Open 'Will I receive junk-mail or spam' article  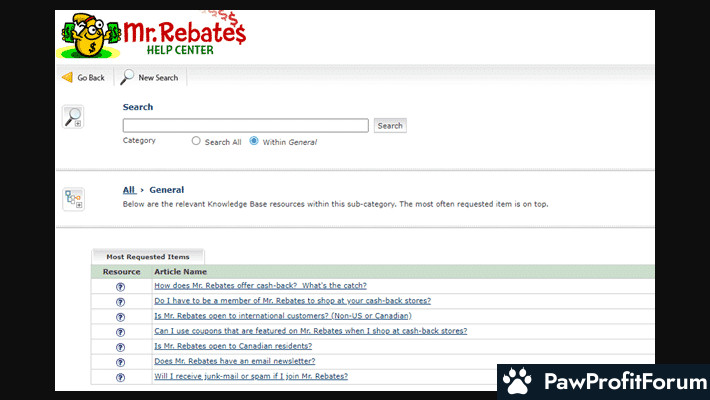(x=251, y=376)
